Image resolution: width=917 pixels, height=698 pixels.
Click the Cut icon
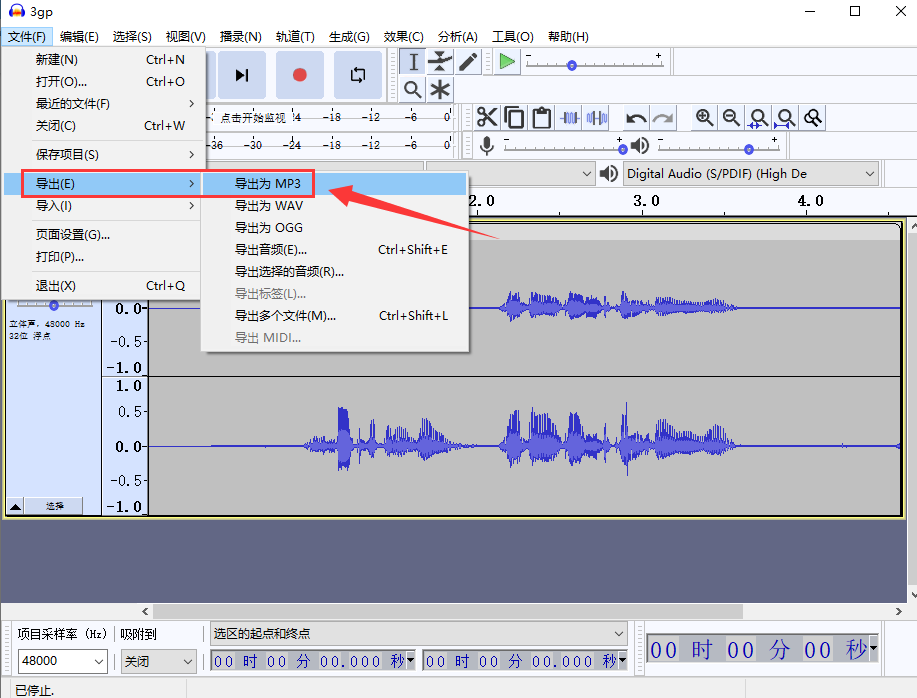pos(487,117)
